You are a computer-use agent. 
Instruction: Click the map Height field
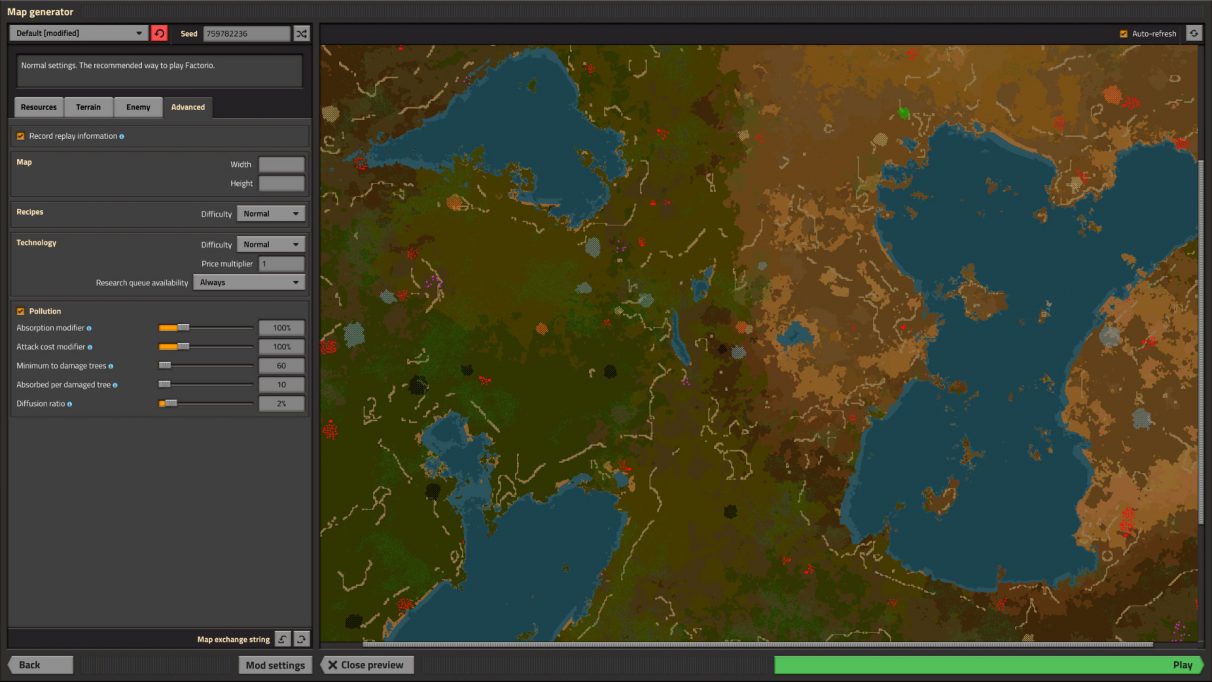click(281, 184)
